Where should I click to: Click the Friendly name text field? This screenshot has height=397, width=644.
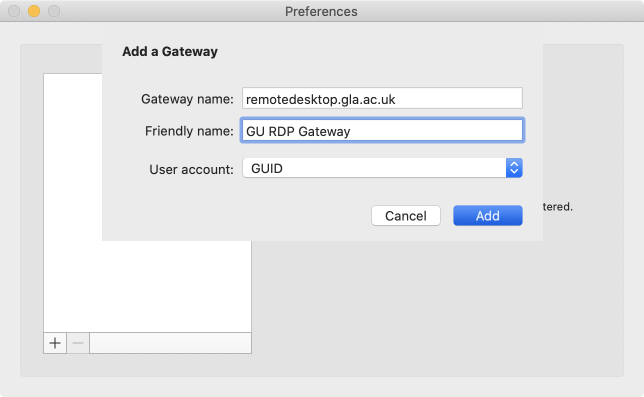point(382,131)
